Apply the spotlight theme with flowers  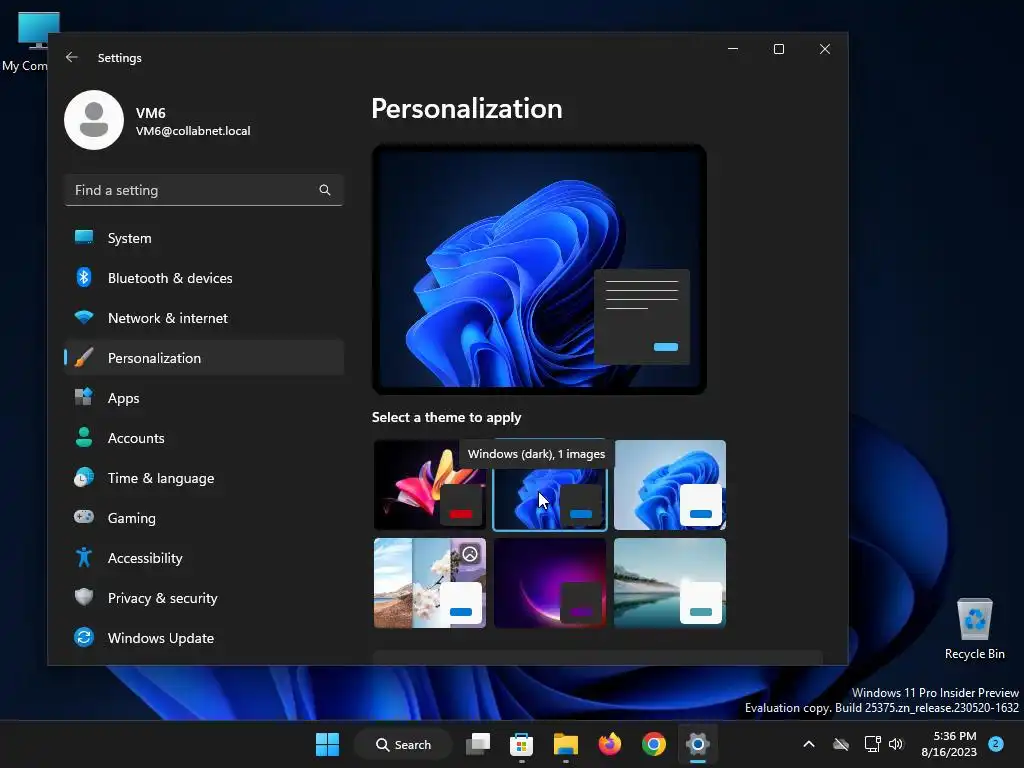[x=429, y=583]
